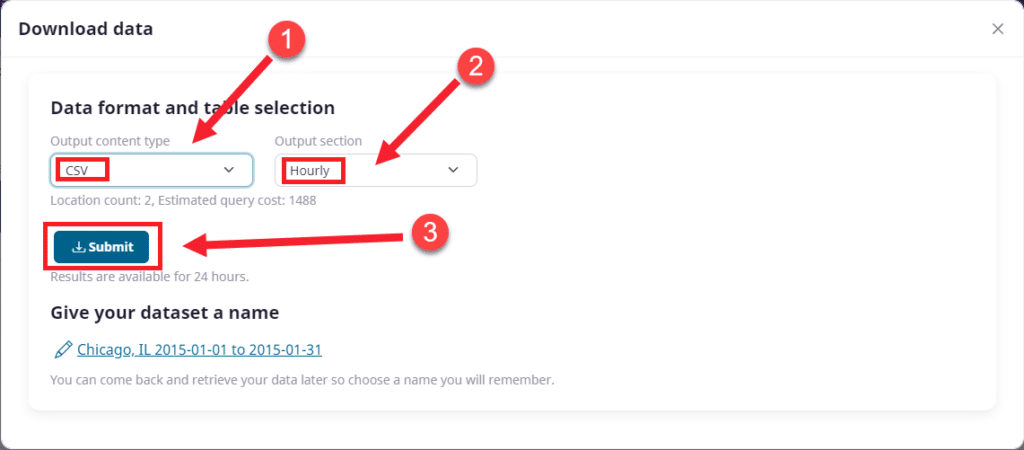
Task: Click the Hourly value text
Action: point(309,171)
